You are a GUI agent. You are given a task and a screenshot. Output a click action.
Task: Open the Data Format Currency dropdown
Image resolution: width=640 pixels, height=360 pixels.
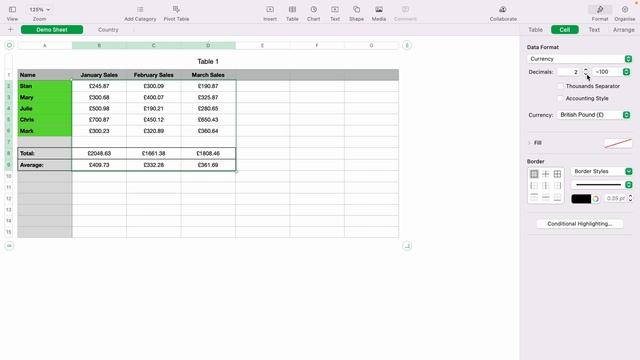pos(580,59)
